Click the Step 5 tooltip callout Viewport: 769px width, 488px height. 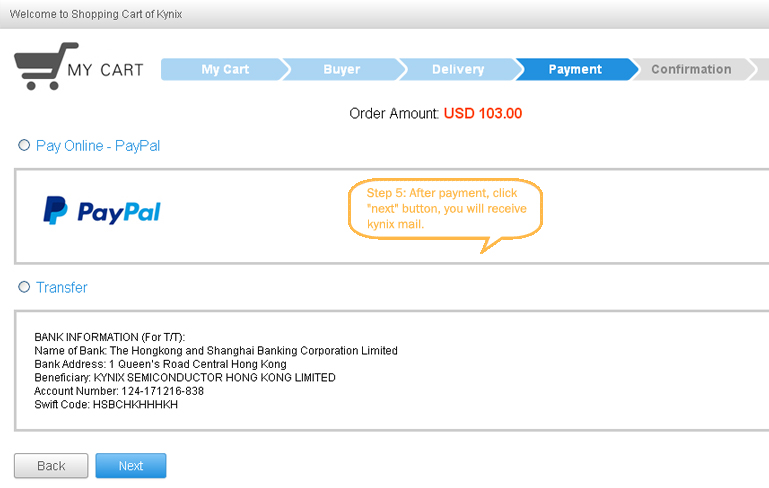click(x=445, y=208)
